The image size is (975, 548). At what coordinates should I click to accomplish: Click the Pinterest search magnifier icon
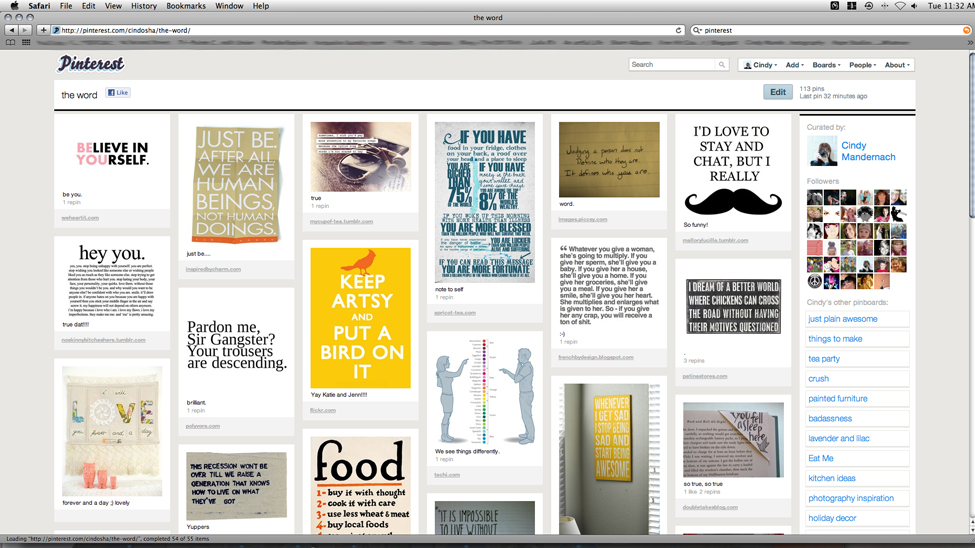[721, 65]
